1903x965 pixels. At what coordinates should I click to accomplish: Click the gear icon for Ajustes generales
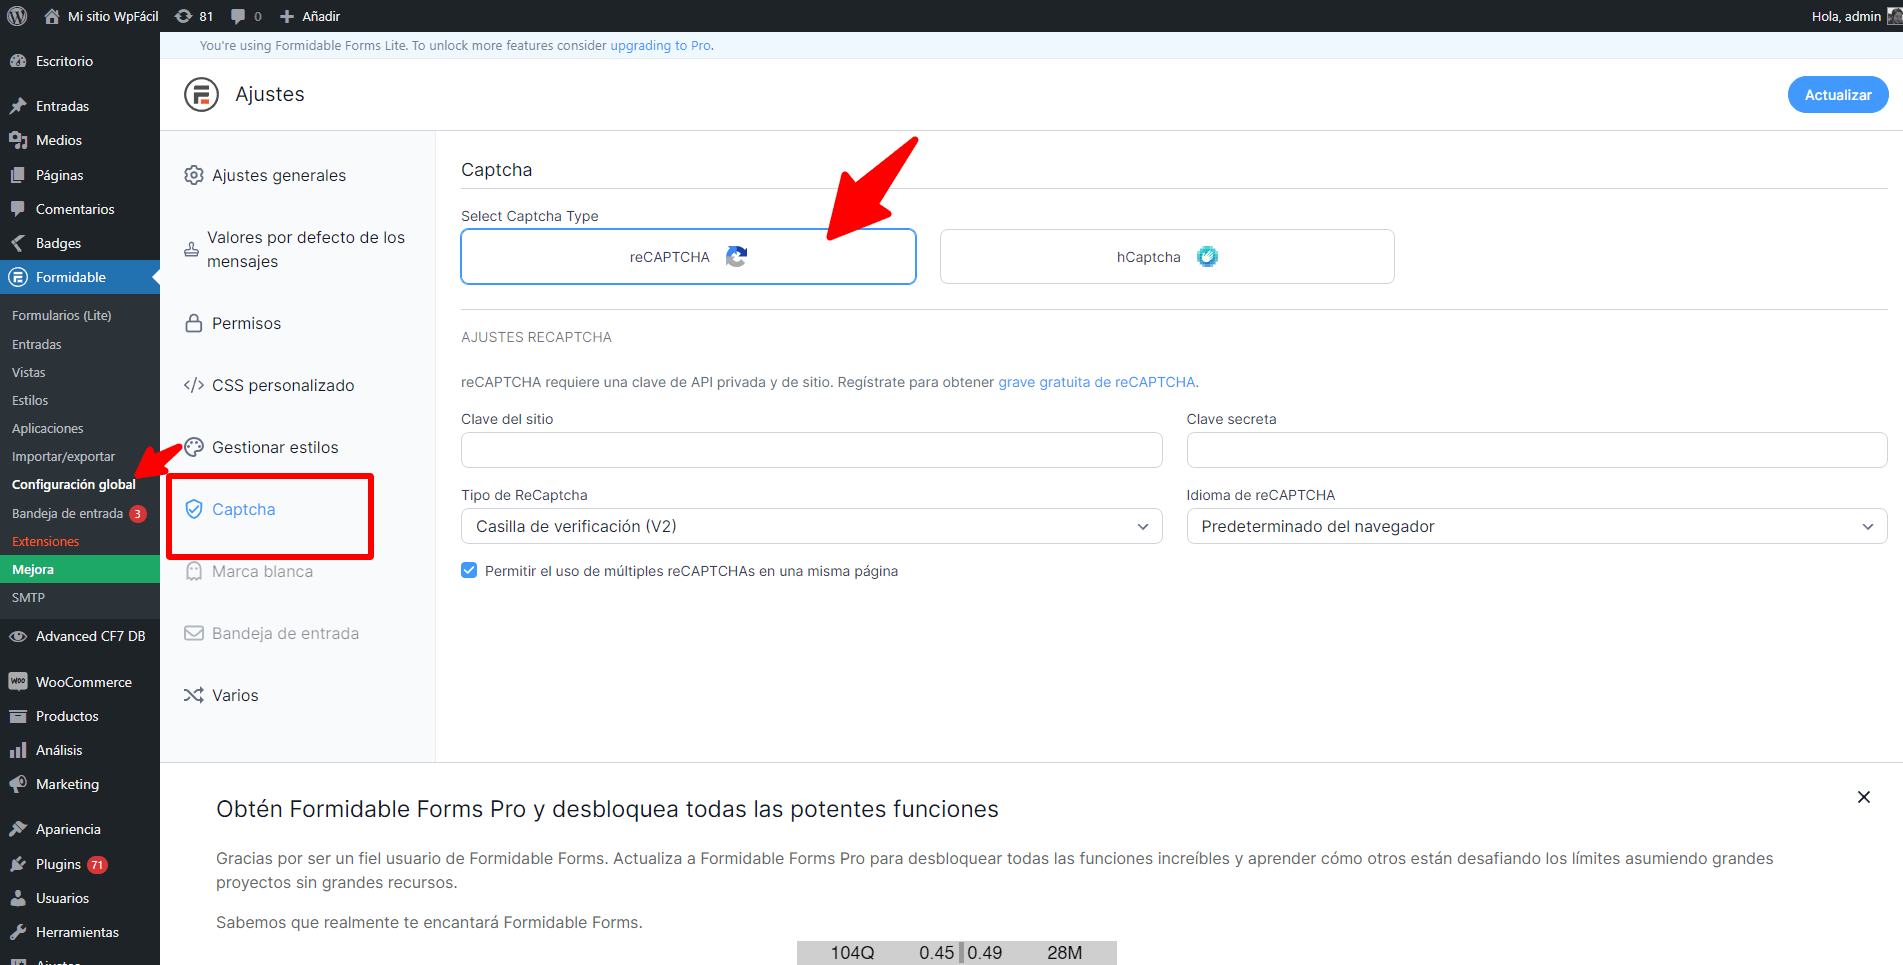coord(194,175)
